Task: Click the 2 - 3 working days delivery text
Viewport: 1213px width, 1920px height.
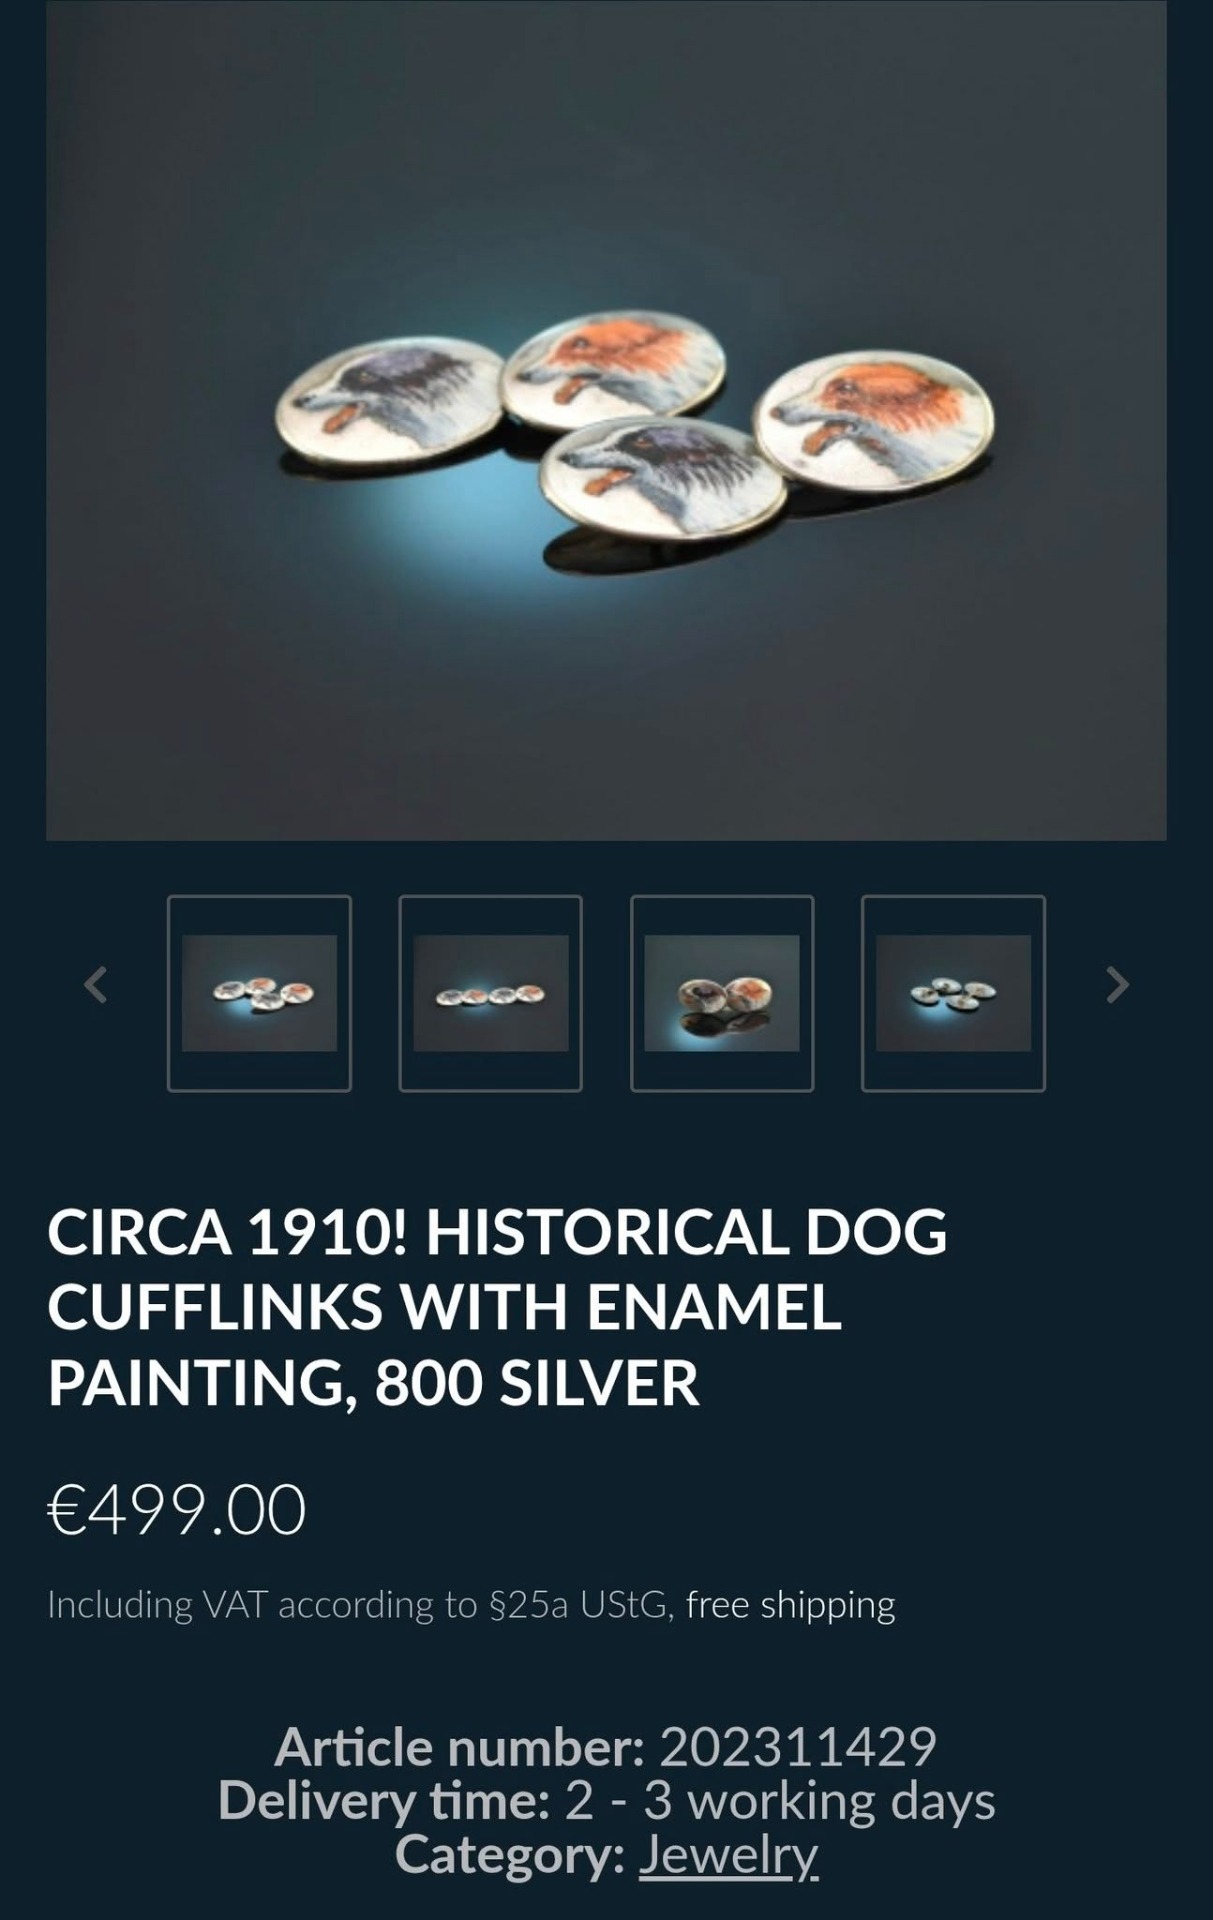Action: (x=780, y=1801)
